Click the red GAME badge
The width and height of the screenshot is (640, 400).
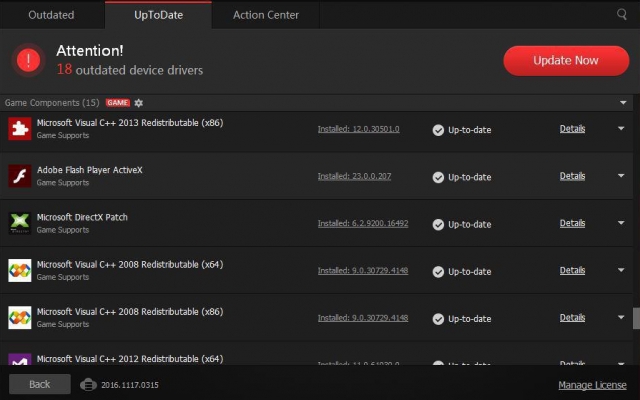coord(118,102)
